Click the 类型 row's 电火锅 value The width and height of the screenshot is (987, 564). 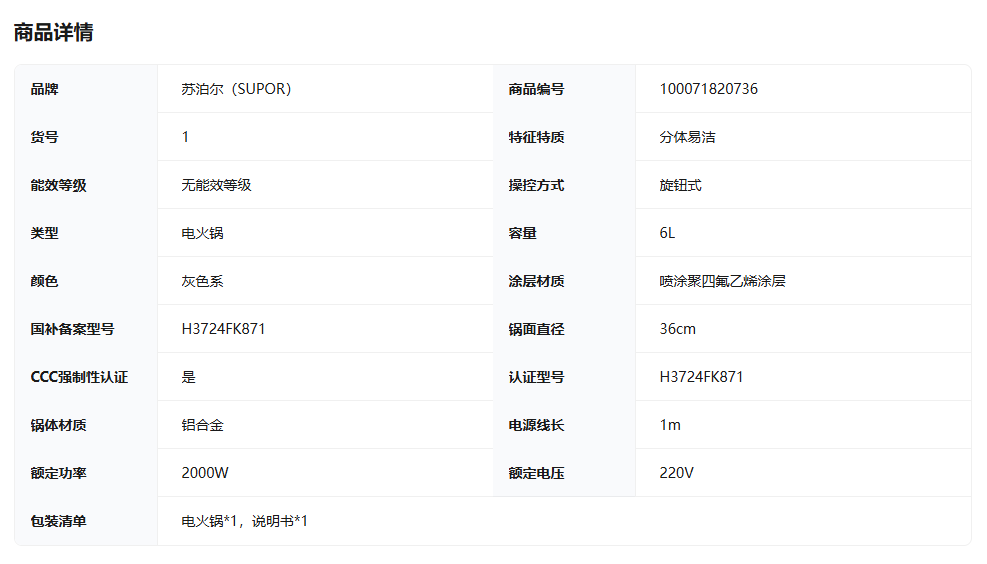[202, 233]
